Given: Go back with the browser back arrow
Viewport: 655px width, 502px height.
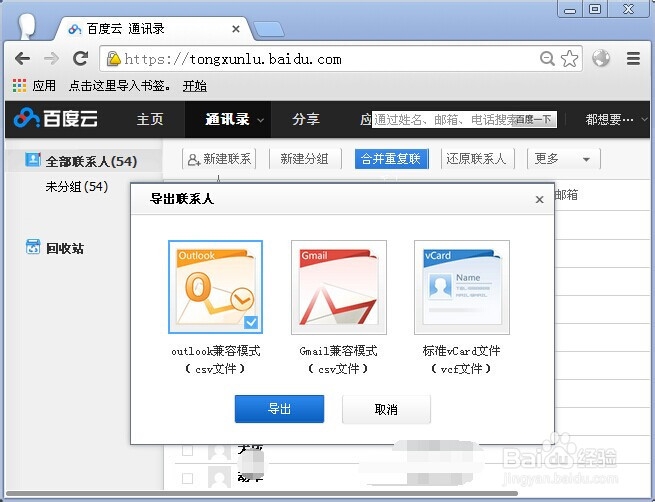Looking at the screenshot, I should pyautogui.click(x=23, y=58).
